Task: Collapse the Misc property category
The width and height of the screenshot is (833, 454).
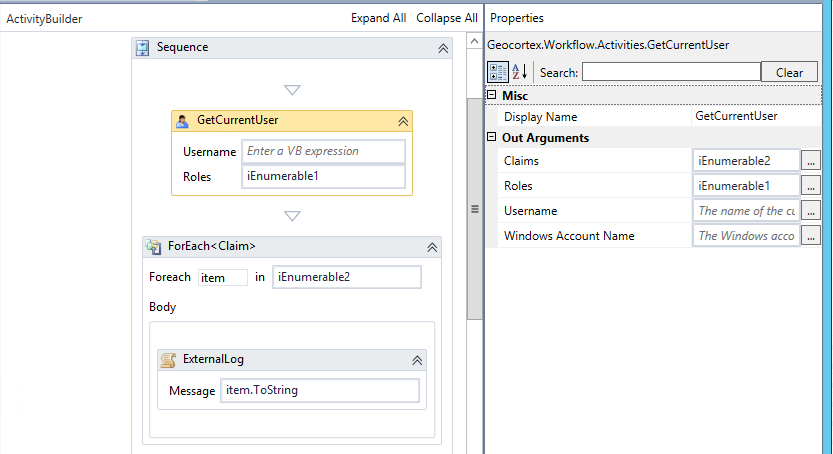Action: click(492, 95)
